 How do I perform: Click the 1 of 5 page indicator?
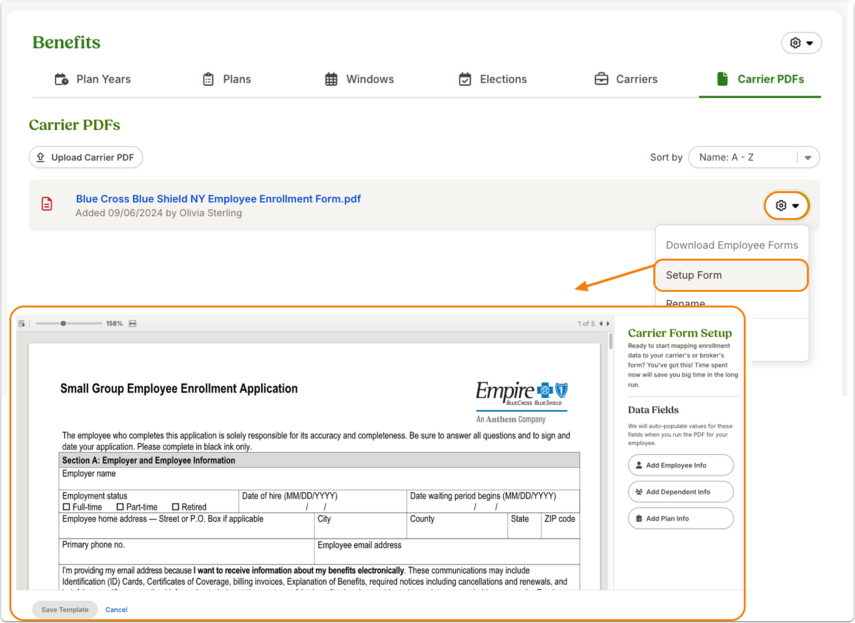pos(586,323)
